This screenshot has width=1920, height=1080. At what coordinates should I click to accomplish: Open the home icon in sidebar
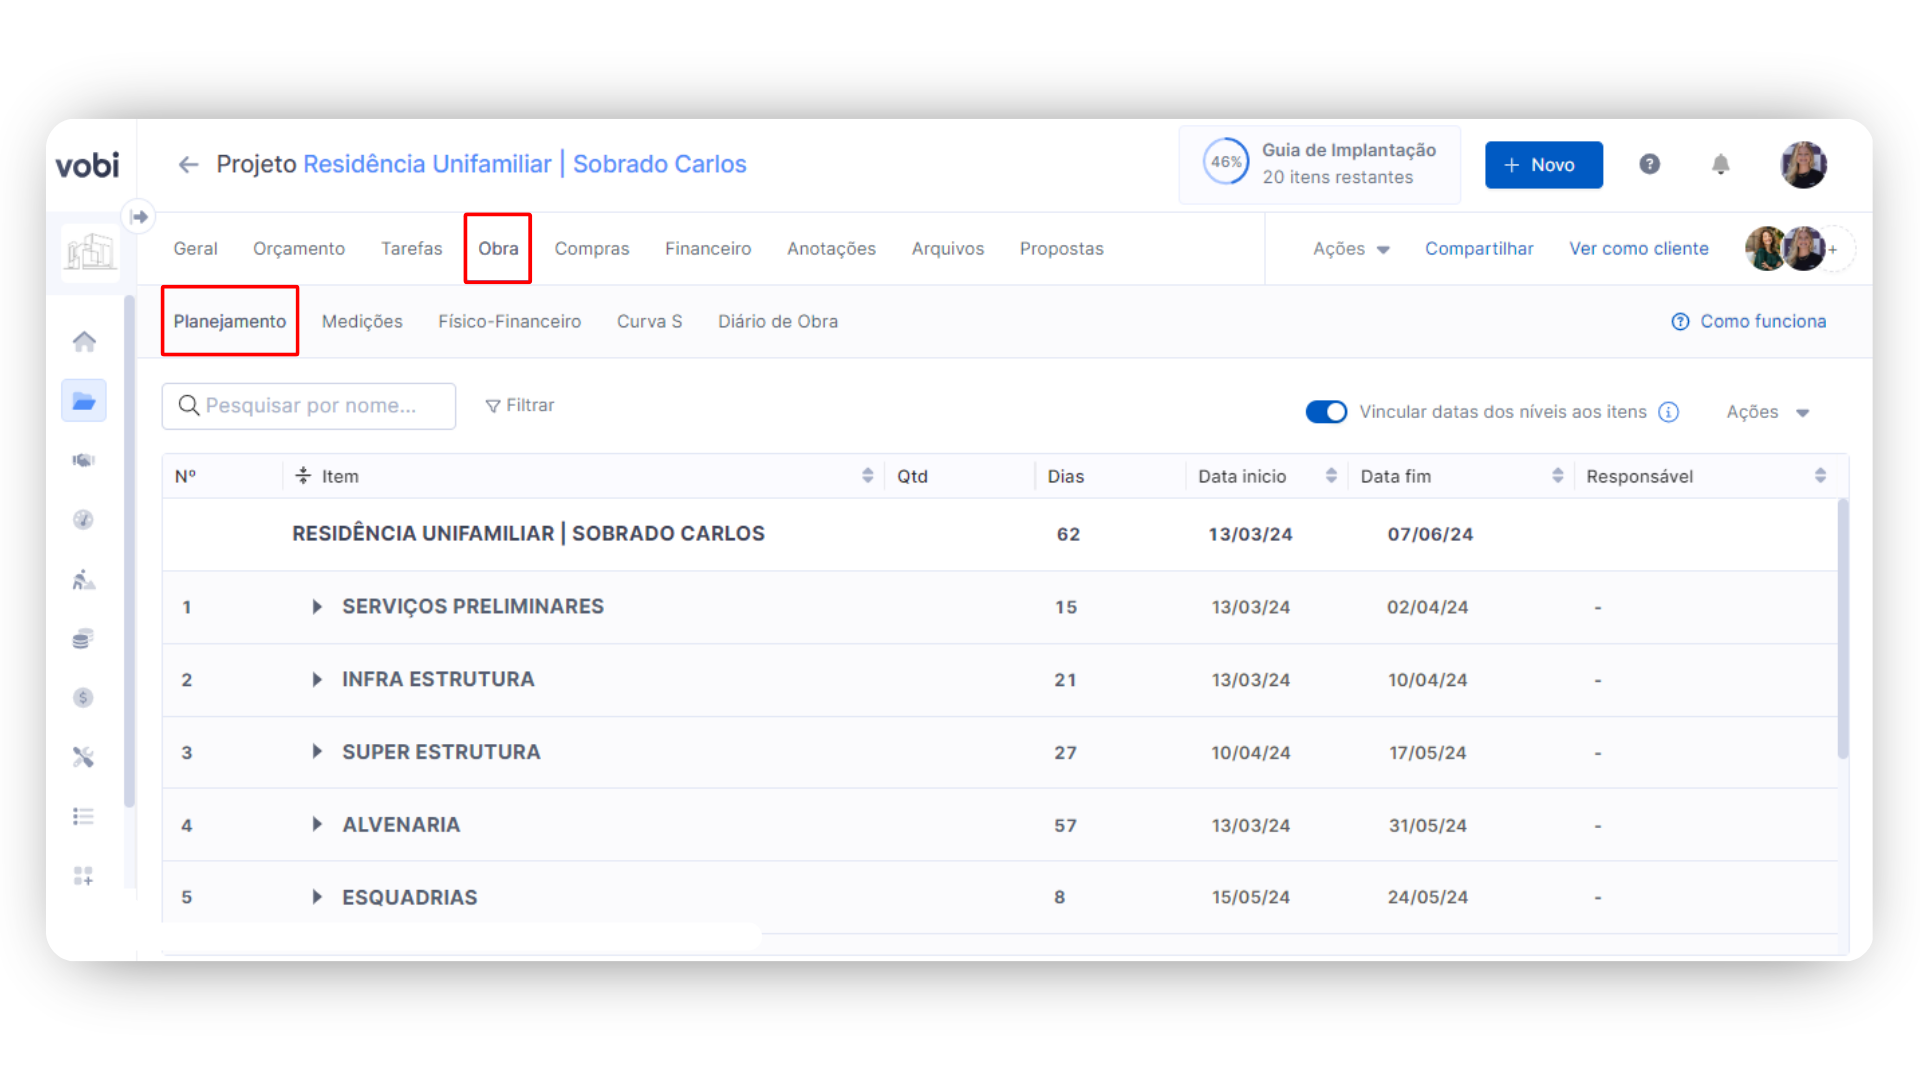coord(84,342)
